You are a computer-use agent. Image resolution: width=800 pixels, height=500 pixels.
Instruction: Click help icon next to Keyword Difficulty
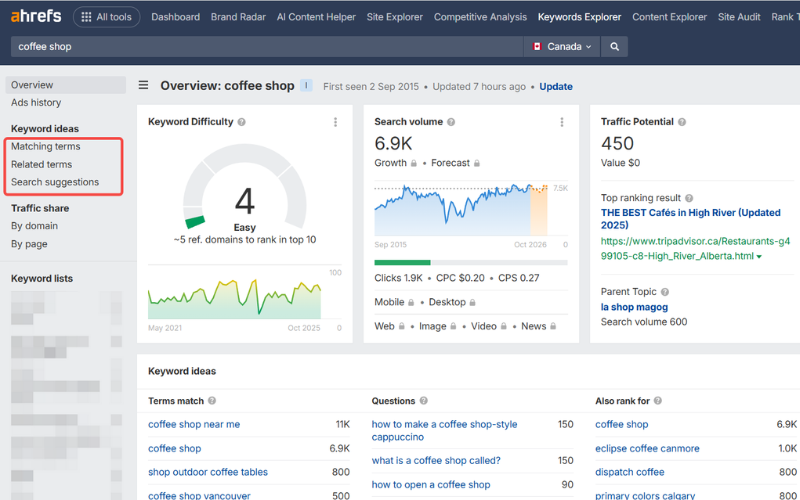click(x=242, y=122)
